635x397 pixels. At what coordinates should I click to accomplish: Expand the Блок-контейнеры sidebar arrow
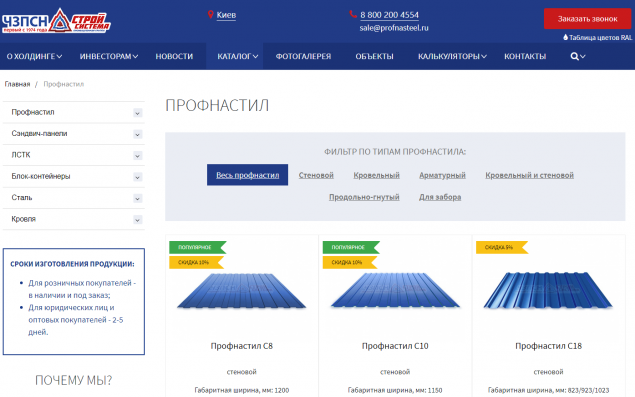coord(138,177)
